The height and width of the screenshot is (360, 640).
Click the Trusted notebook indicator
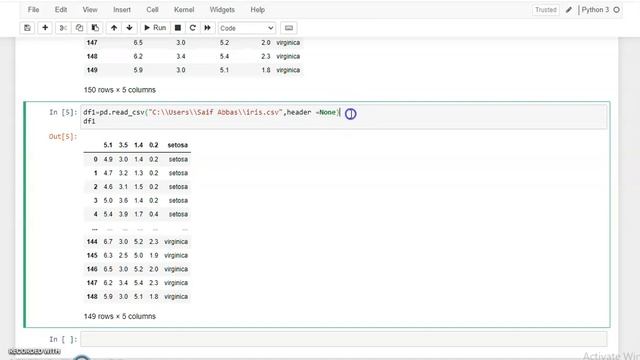[x=546, y=10]
